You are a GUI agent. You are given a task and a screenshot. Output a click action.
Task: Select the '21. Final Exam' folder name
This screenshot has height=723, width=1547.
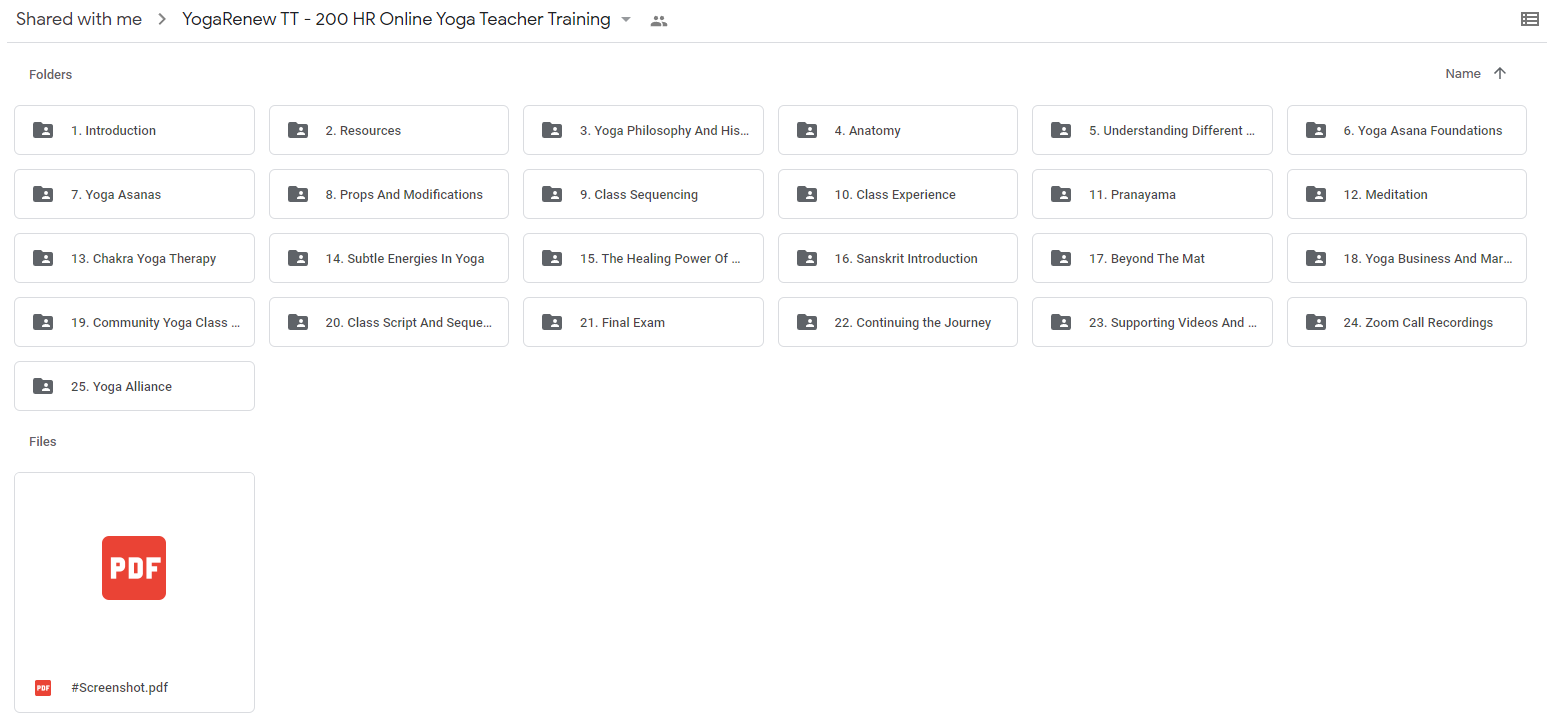tap(622, 323)
